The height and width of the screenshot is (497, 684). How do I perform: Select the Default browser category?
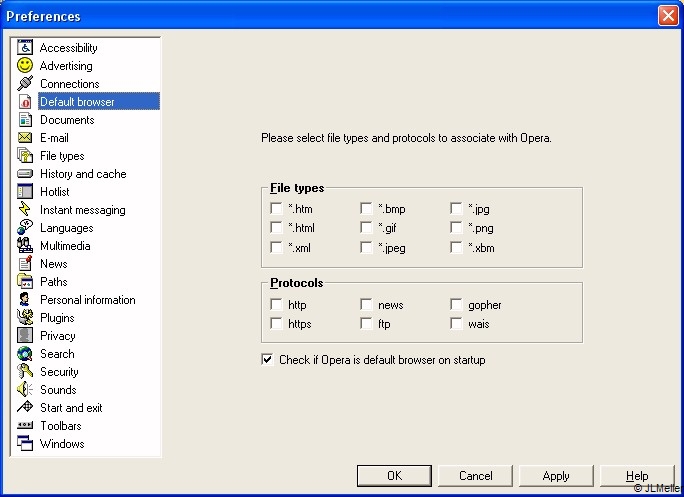(x=99, y=102)
